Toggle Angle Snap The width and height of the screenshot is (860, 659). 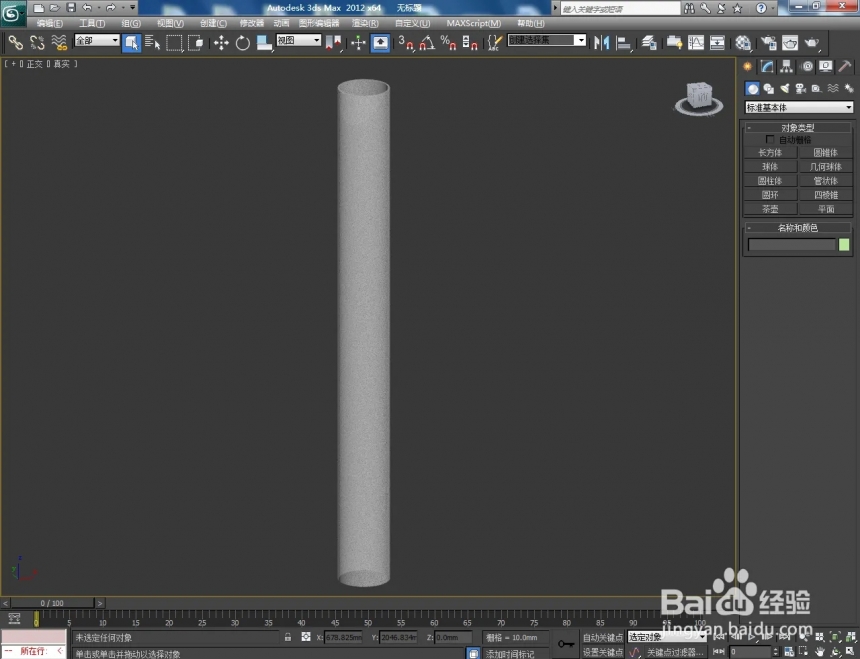click(427, 43)
